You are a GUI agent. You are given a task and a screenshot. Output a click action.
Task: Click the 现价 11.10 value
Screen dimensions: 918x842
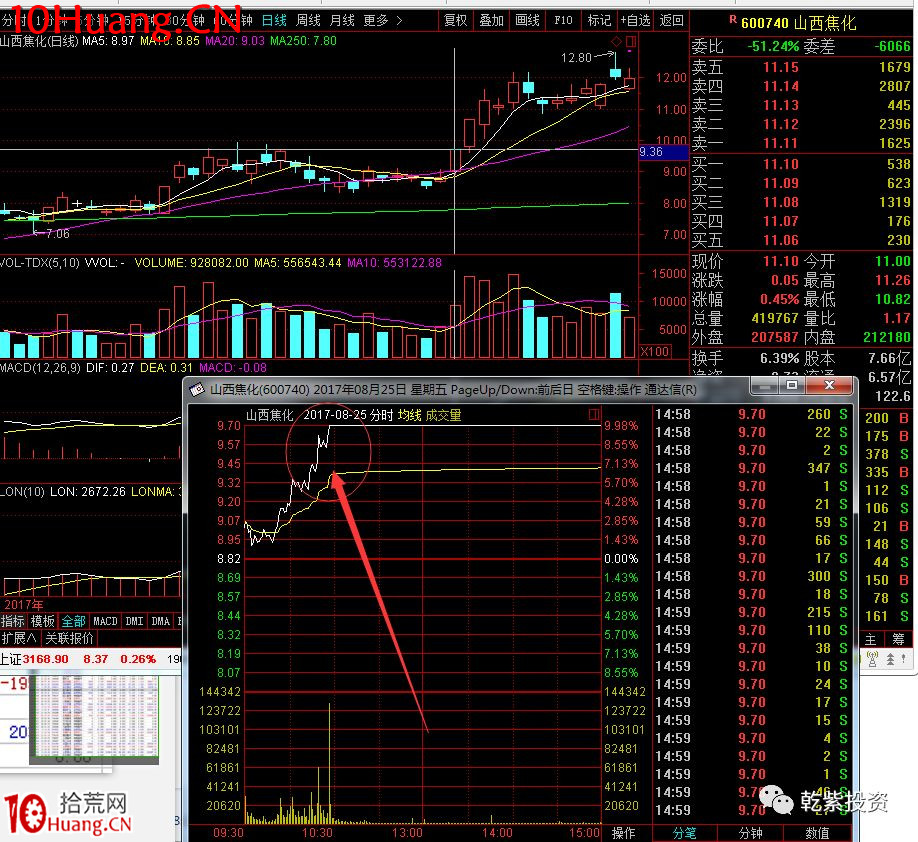pos(780,261)
